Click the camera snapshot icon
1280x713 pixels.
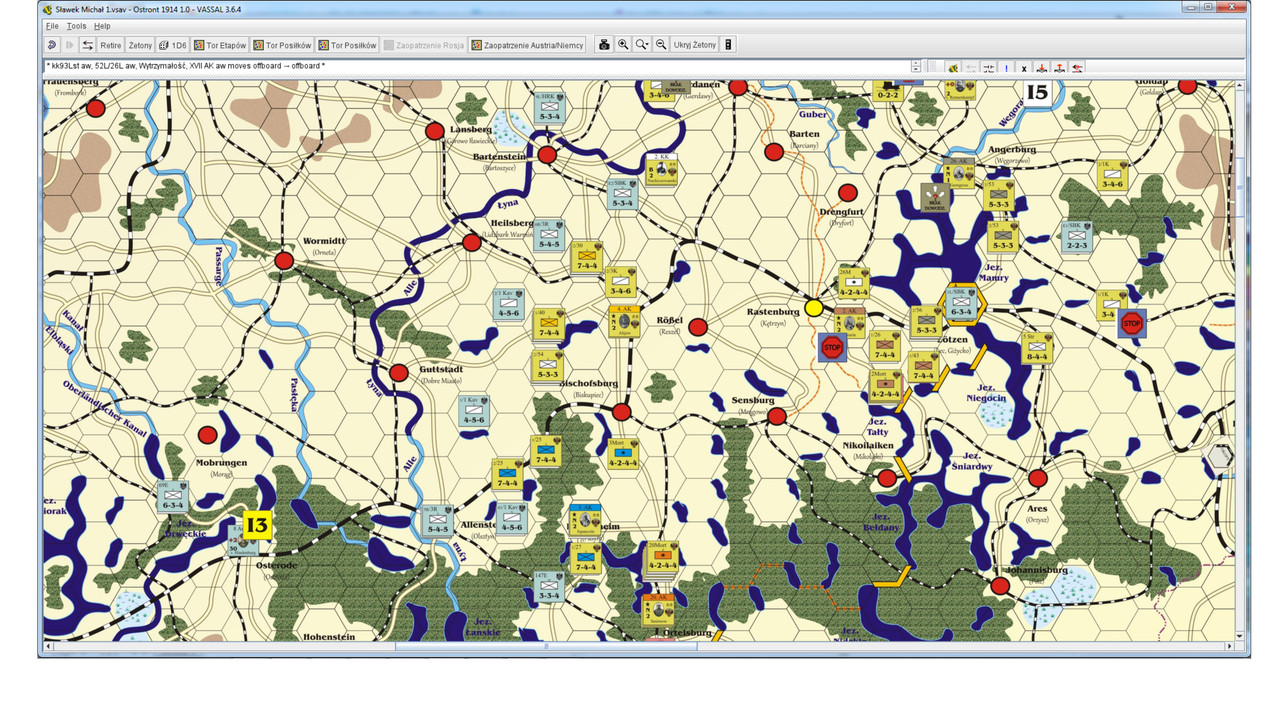point(604,45)
